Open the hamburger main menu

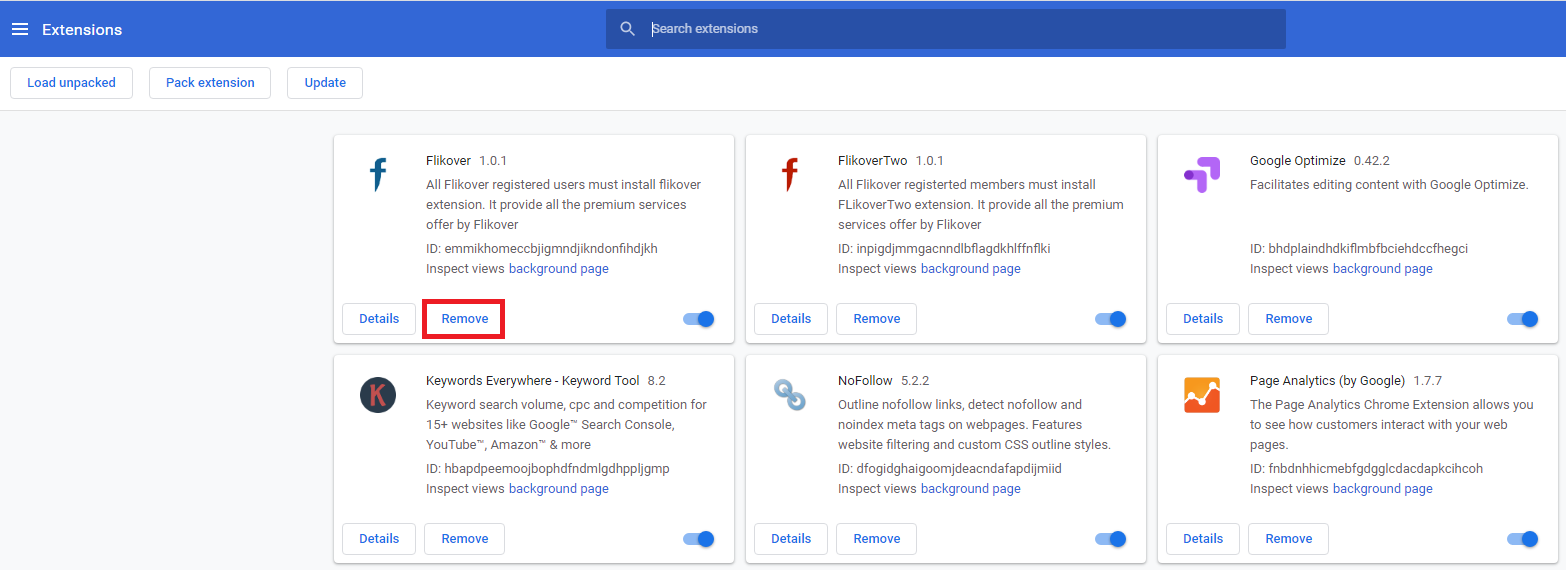20,29
